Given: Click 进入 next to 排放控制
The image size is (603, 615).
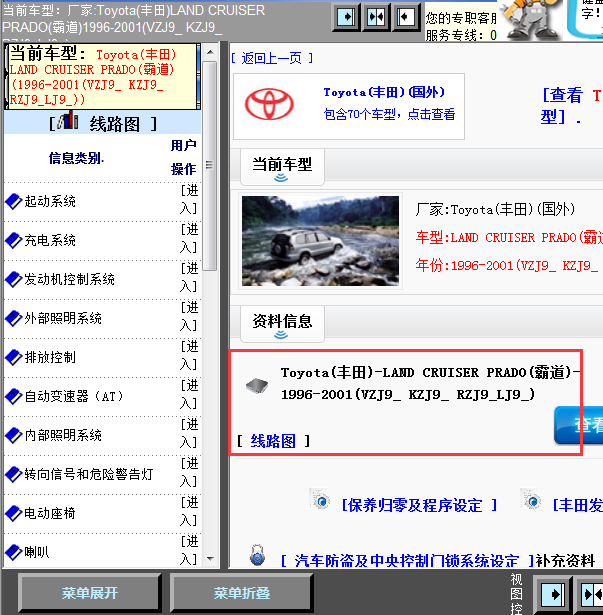Looking at the screenshot, I should pos(189,356).
